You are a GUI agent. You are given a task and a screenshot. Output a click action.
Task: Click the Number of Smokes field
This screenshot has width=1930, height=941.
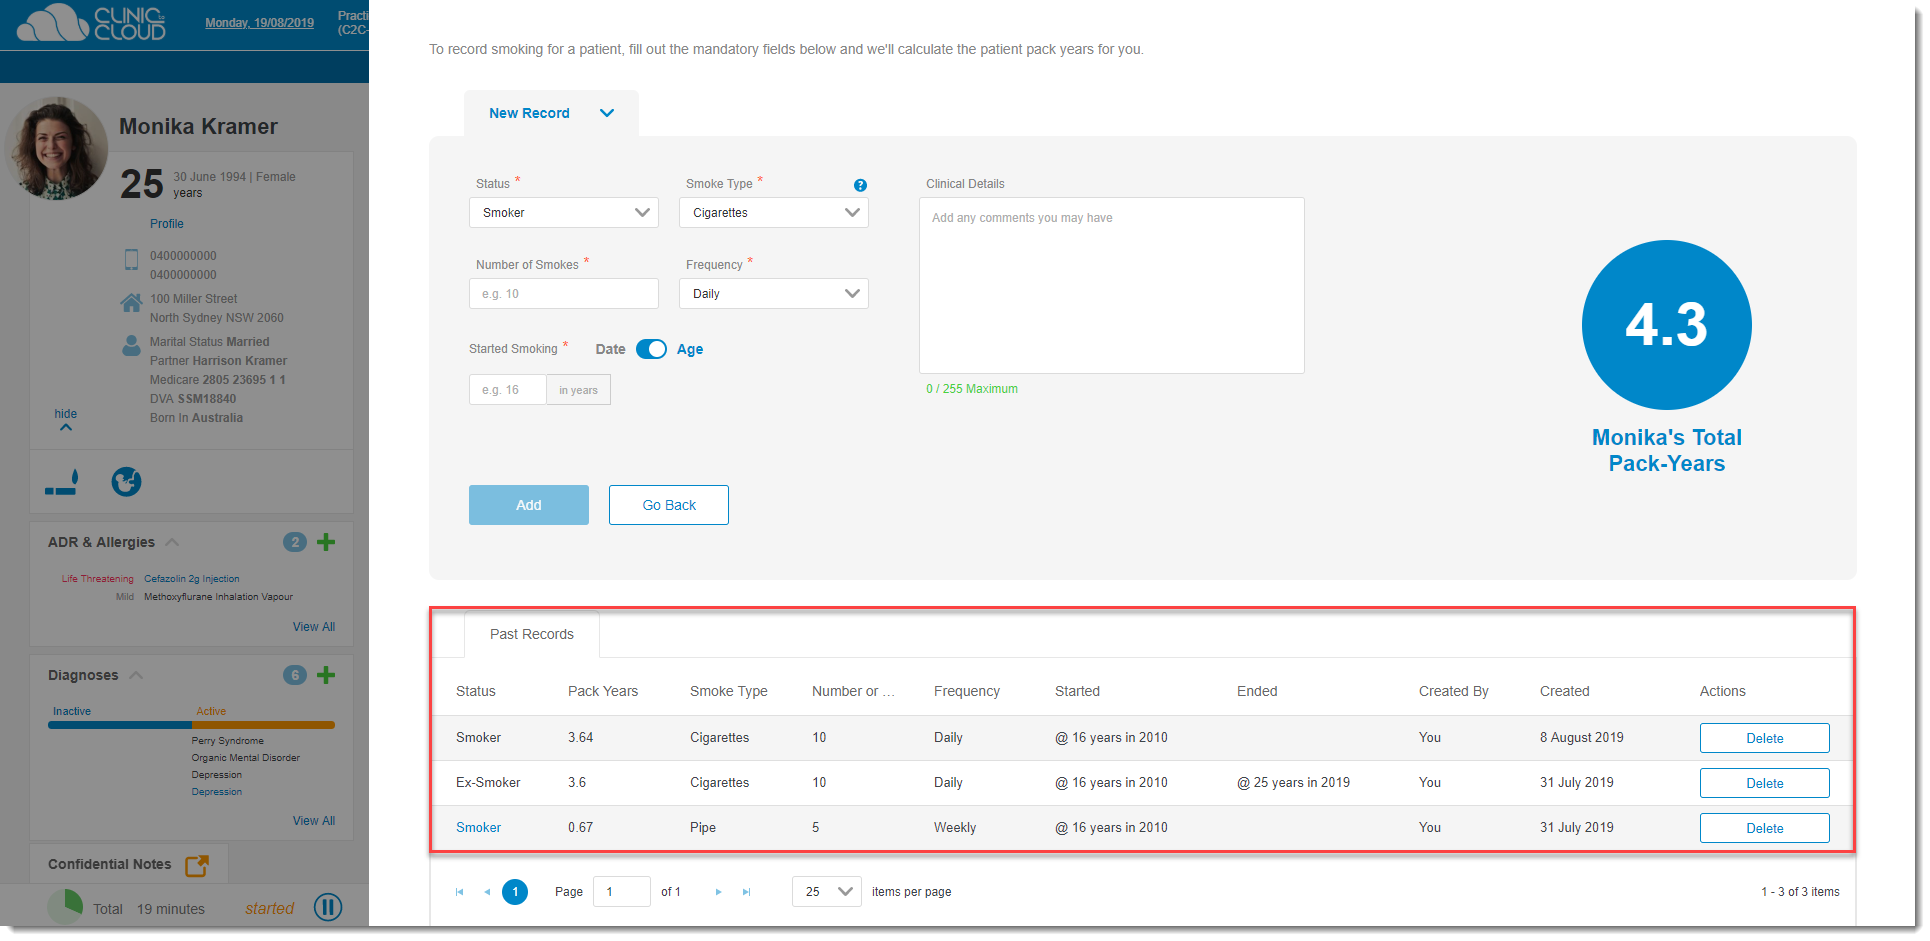tap(564, 293)
